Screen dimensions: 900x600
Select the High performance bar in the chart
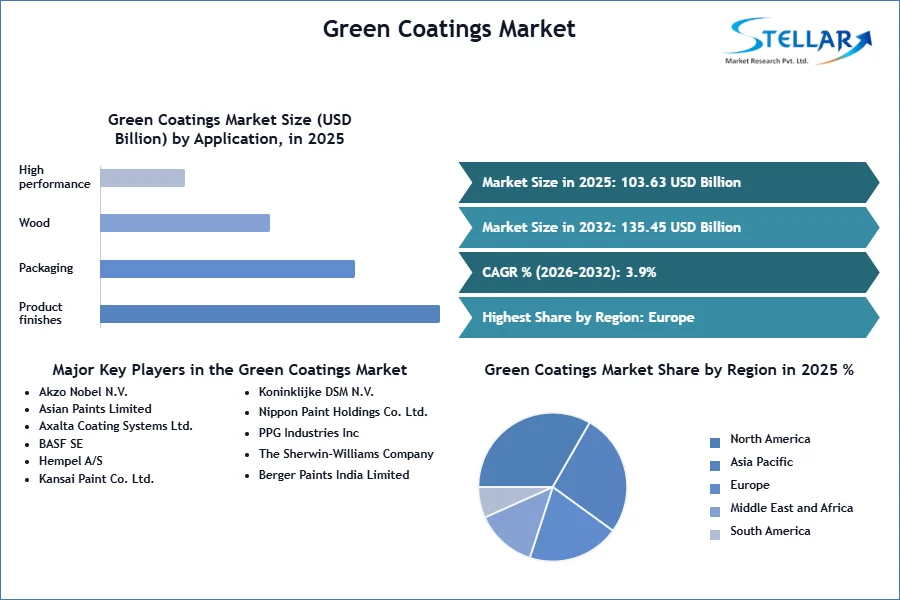142,178
